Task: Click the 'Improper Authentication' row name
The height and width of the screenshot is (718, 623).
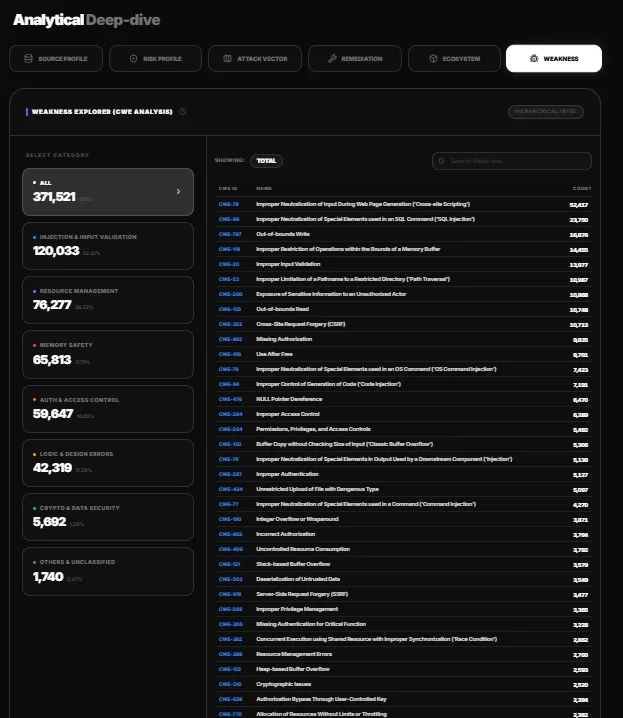Action: 287,474
